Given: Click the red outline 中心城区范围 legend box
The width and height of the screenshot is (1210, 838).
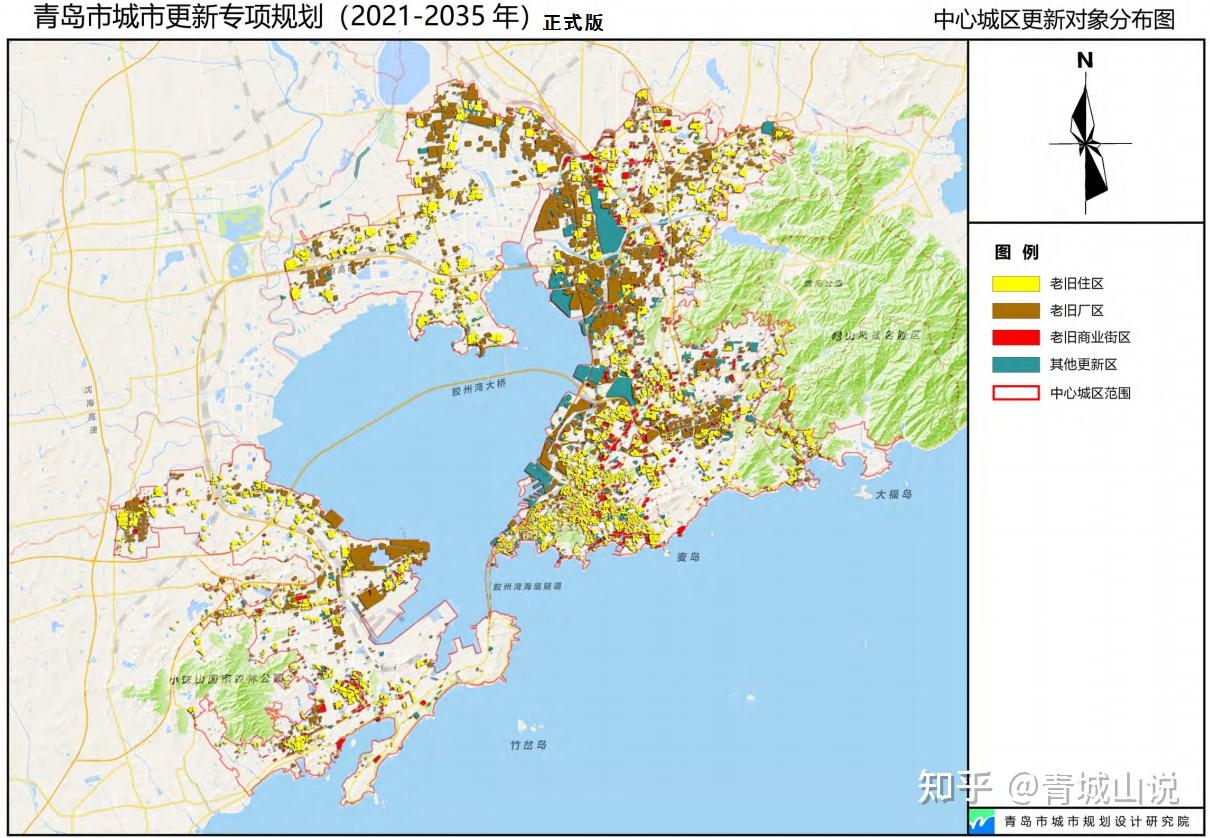Looking at the screenshot, I should tap(1017, 393).
